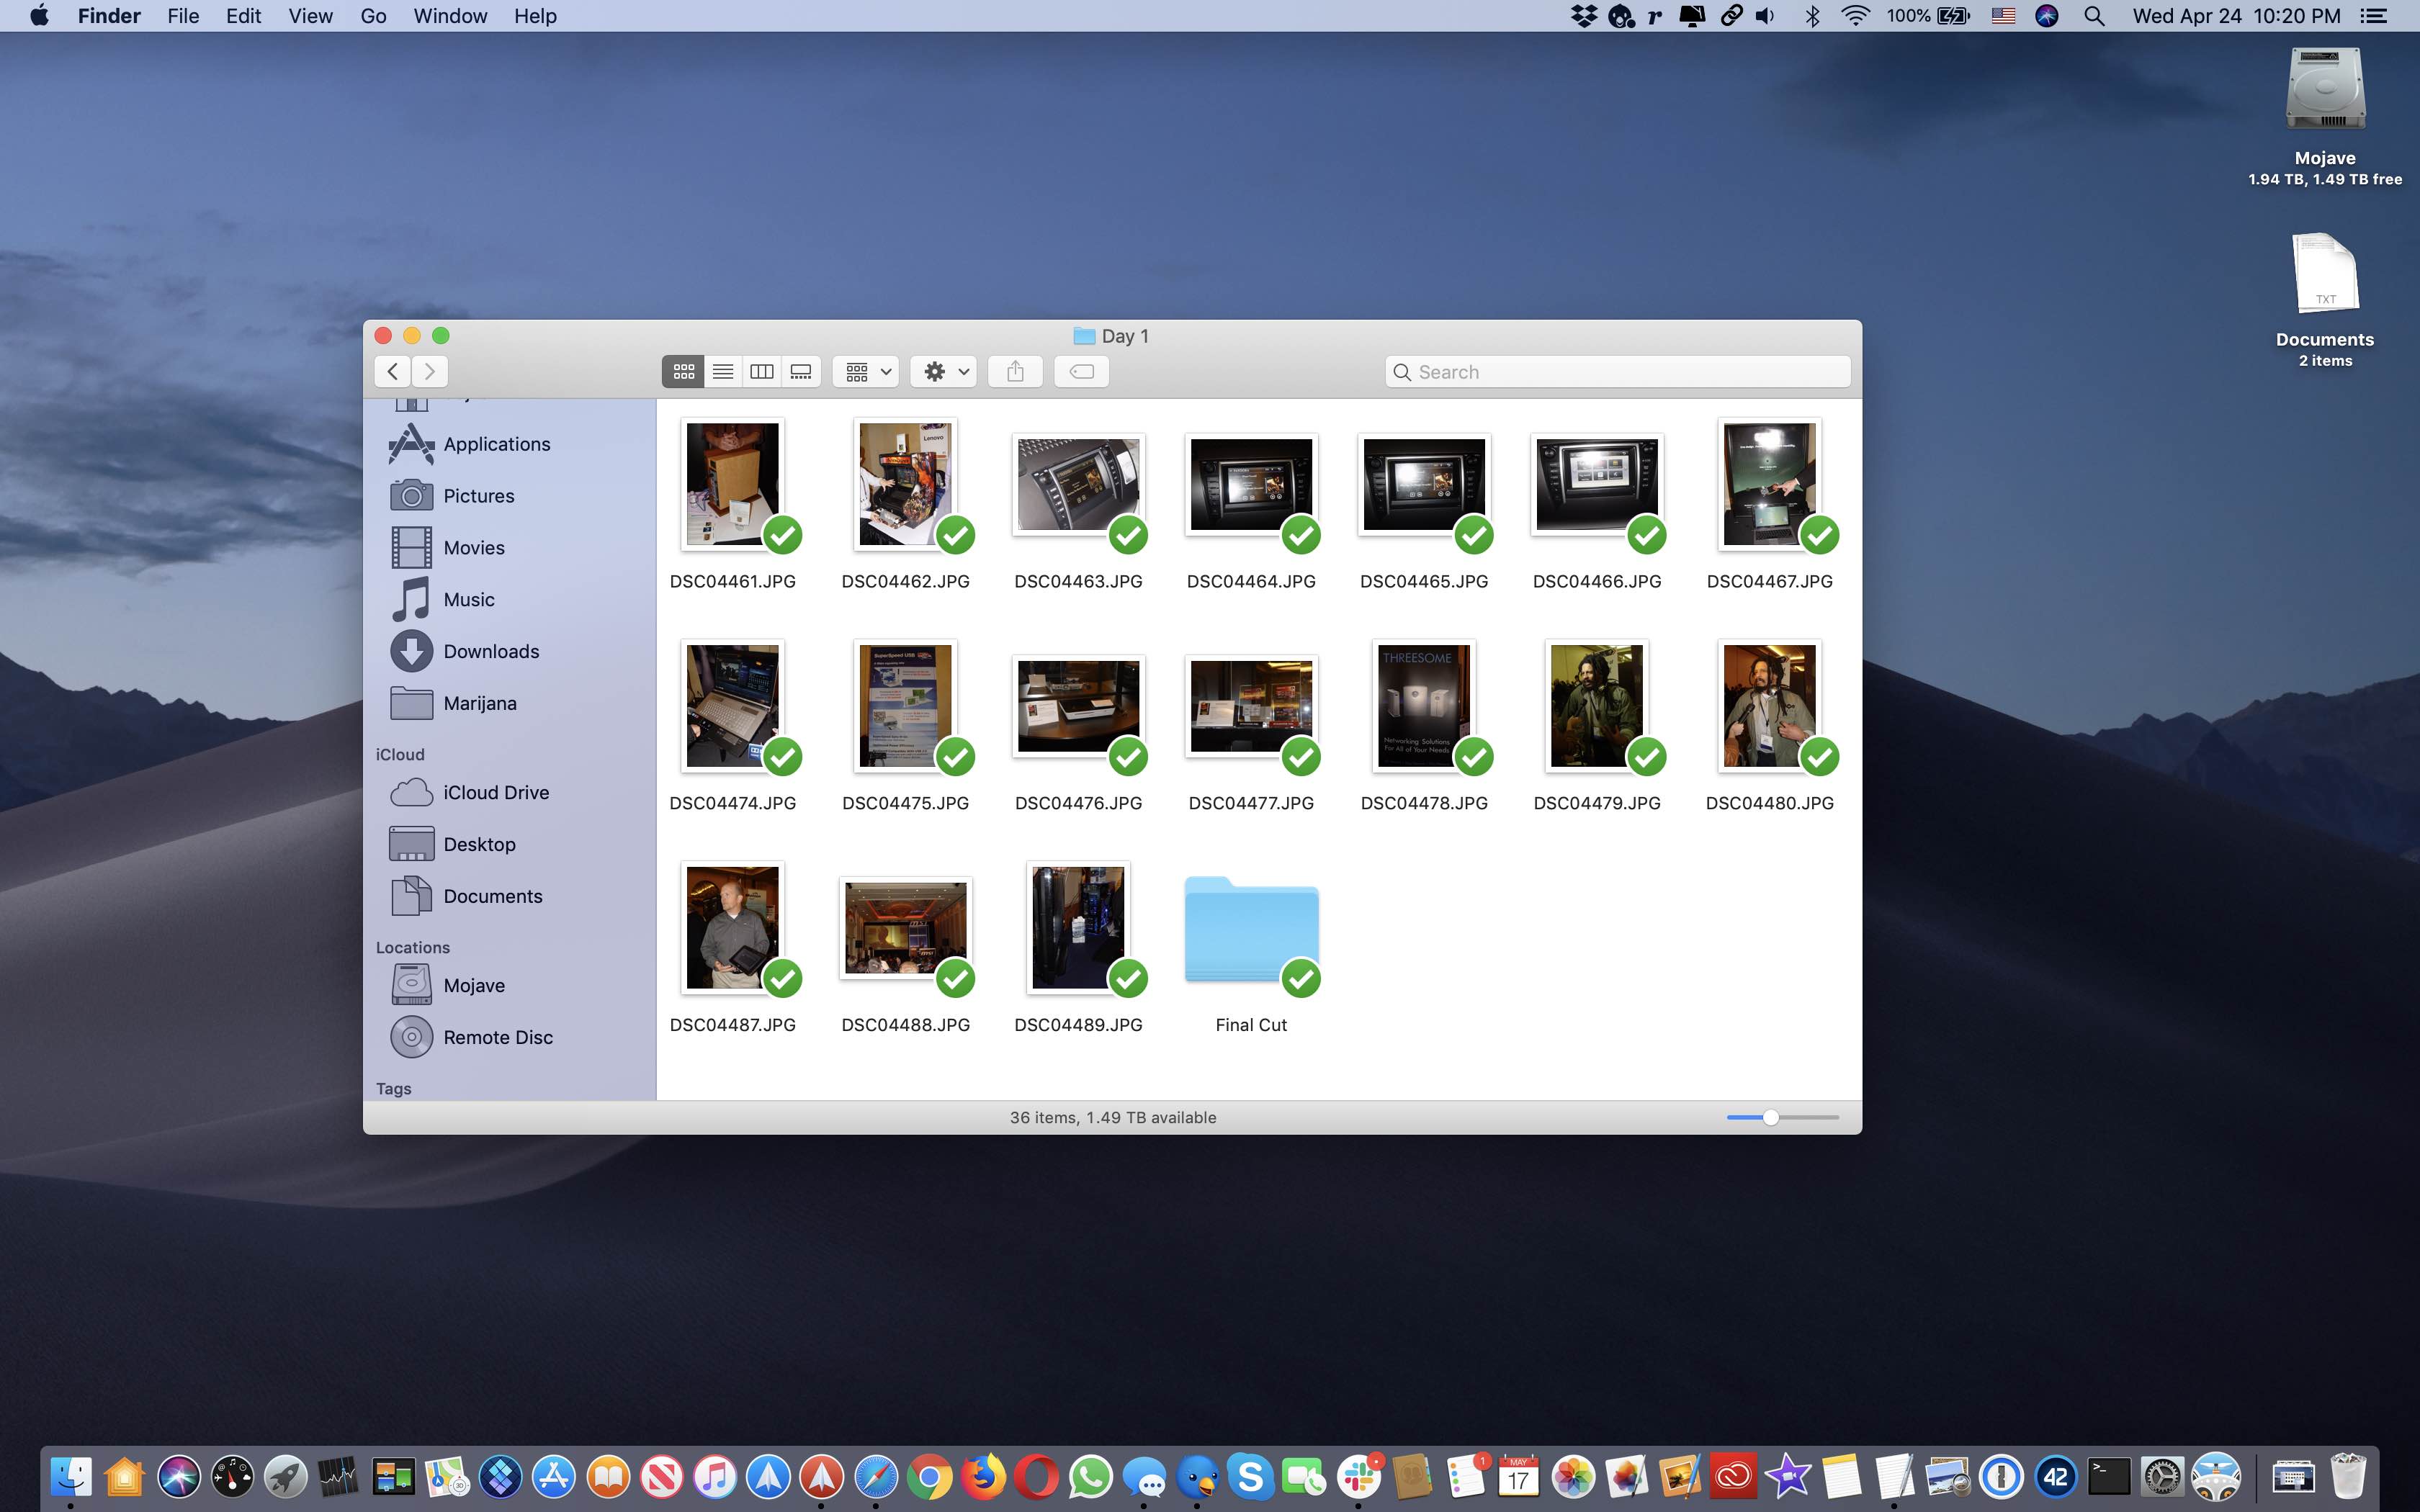
Task: Go back with the left arrow
Action: tap(393, 372)
